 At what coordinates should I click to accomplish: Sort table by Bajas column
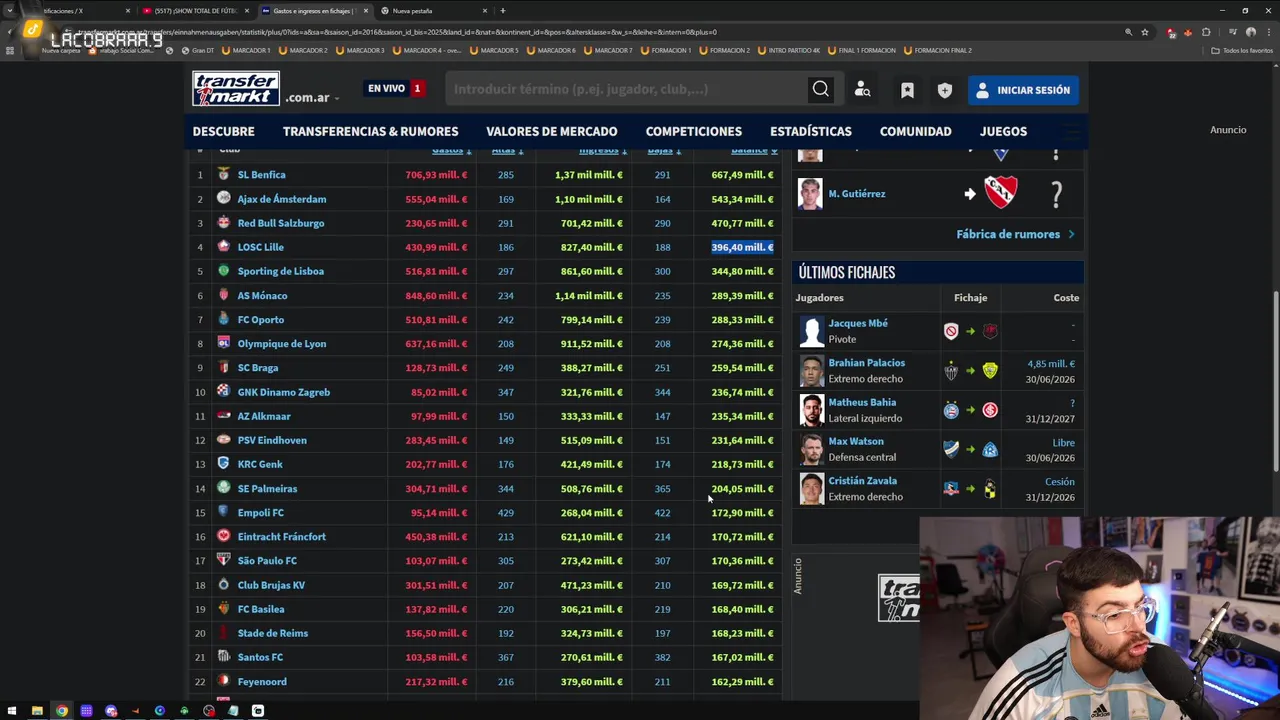[x=664, y=150]
